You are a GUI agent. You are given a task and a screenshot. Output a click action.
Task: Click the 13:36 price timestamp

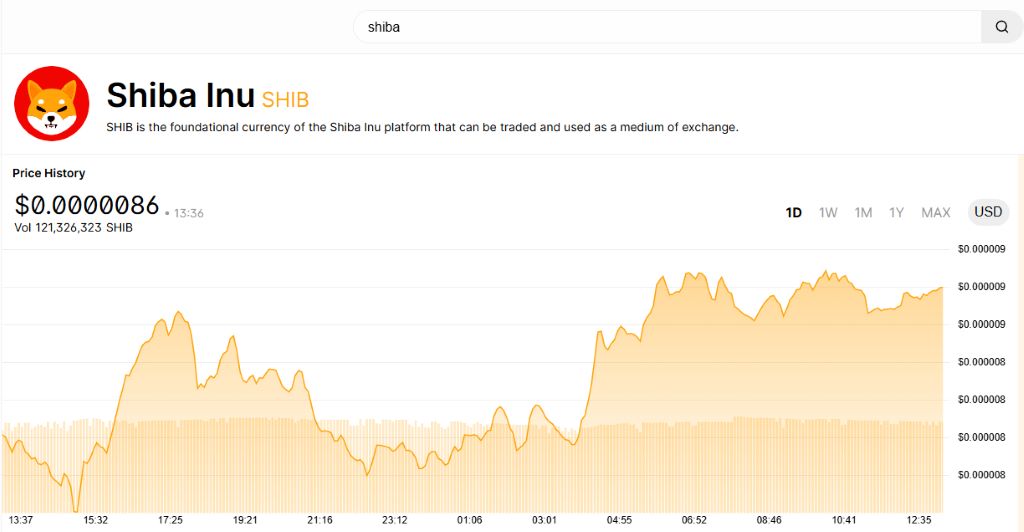coord(189,213)
